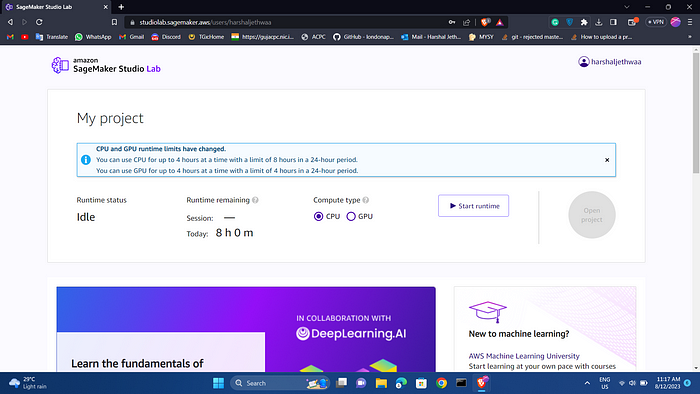This screenshot has height=394, width=700.
Task: Open Google Chrome from taskbar
Action: (441, 383)
